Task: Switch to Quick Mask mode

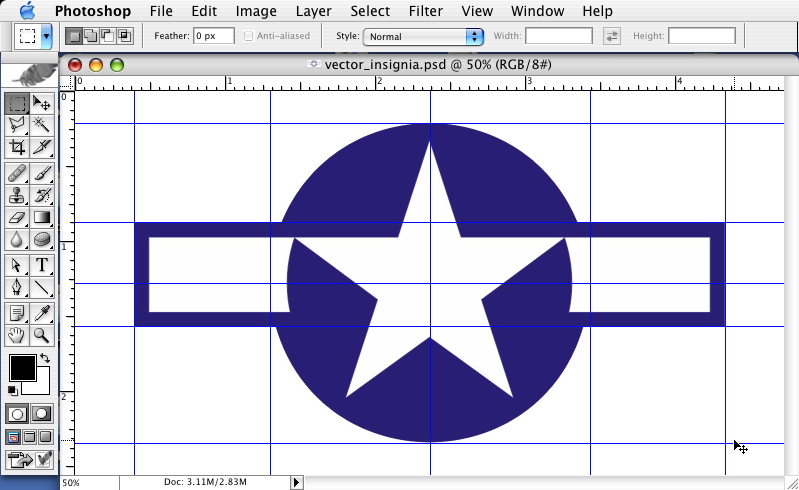Action: coord(42,414)
